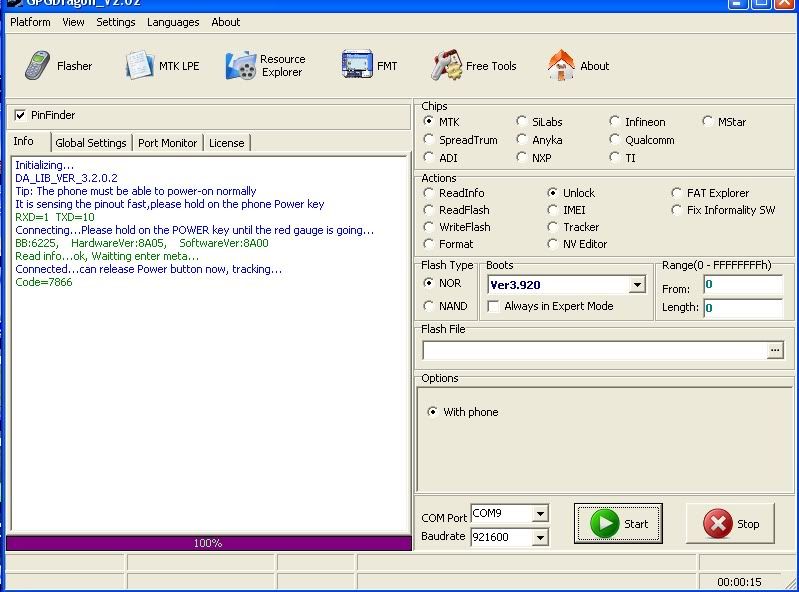Screen dimensions: 799x592
Task: Select the TI chip option
Action: (x=615, y=157)
